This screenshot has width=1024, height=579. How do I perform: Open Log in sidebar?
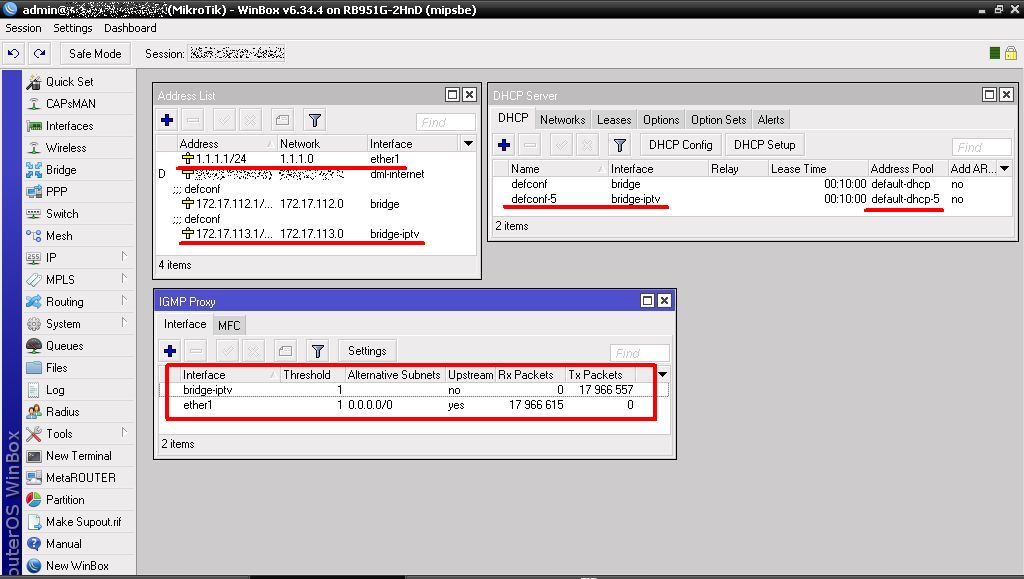(x=78, y=390)
